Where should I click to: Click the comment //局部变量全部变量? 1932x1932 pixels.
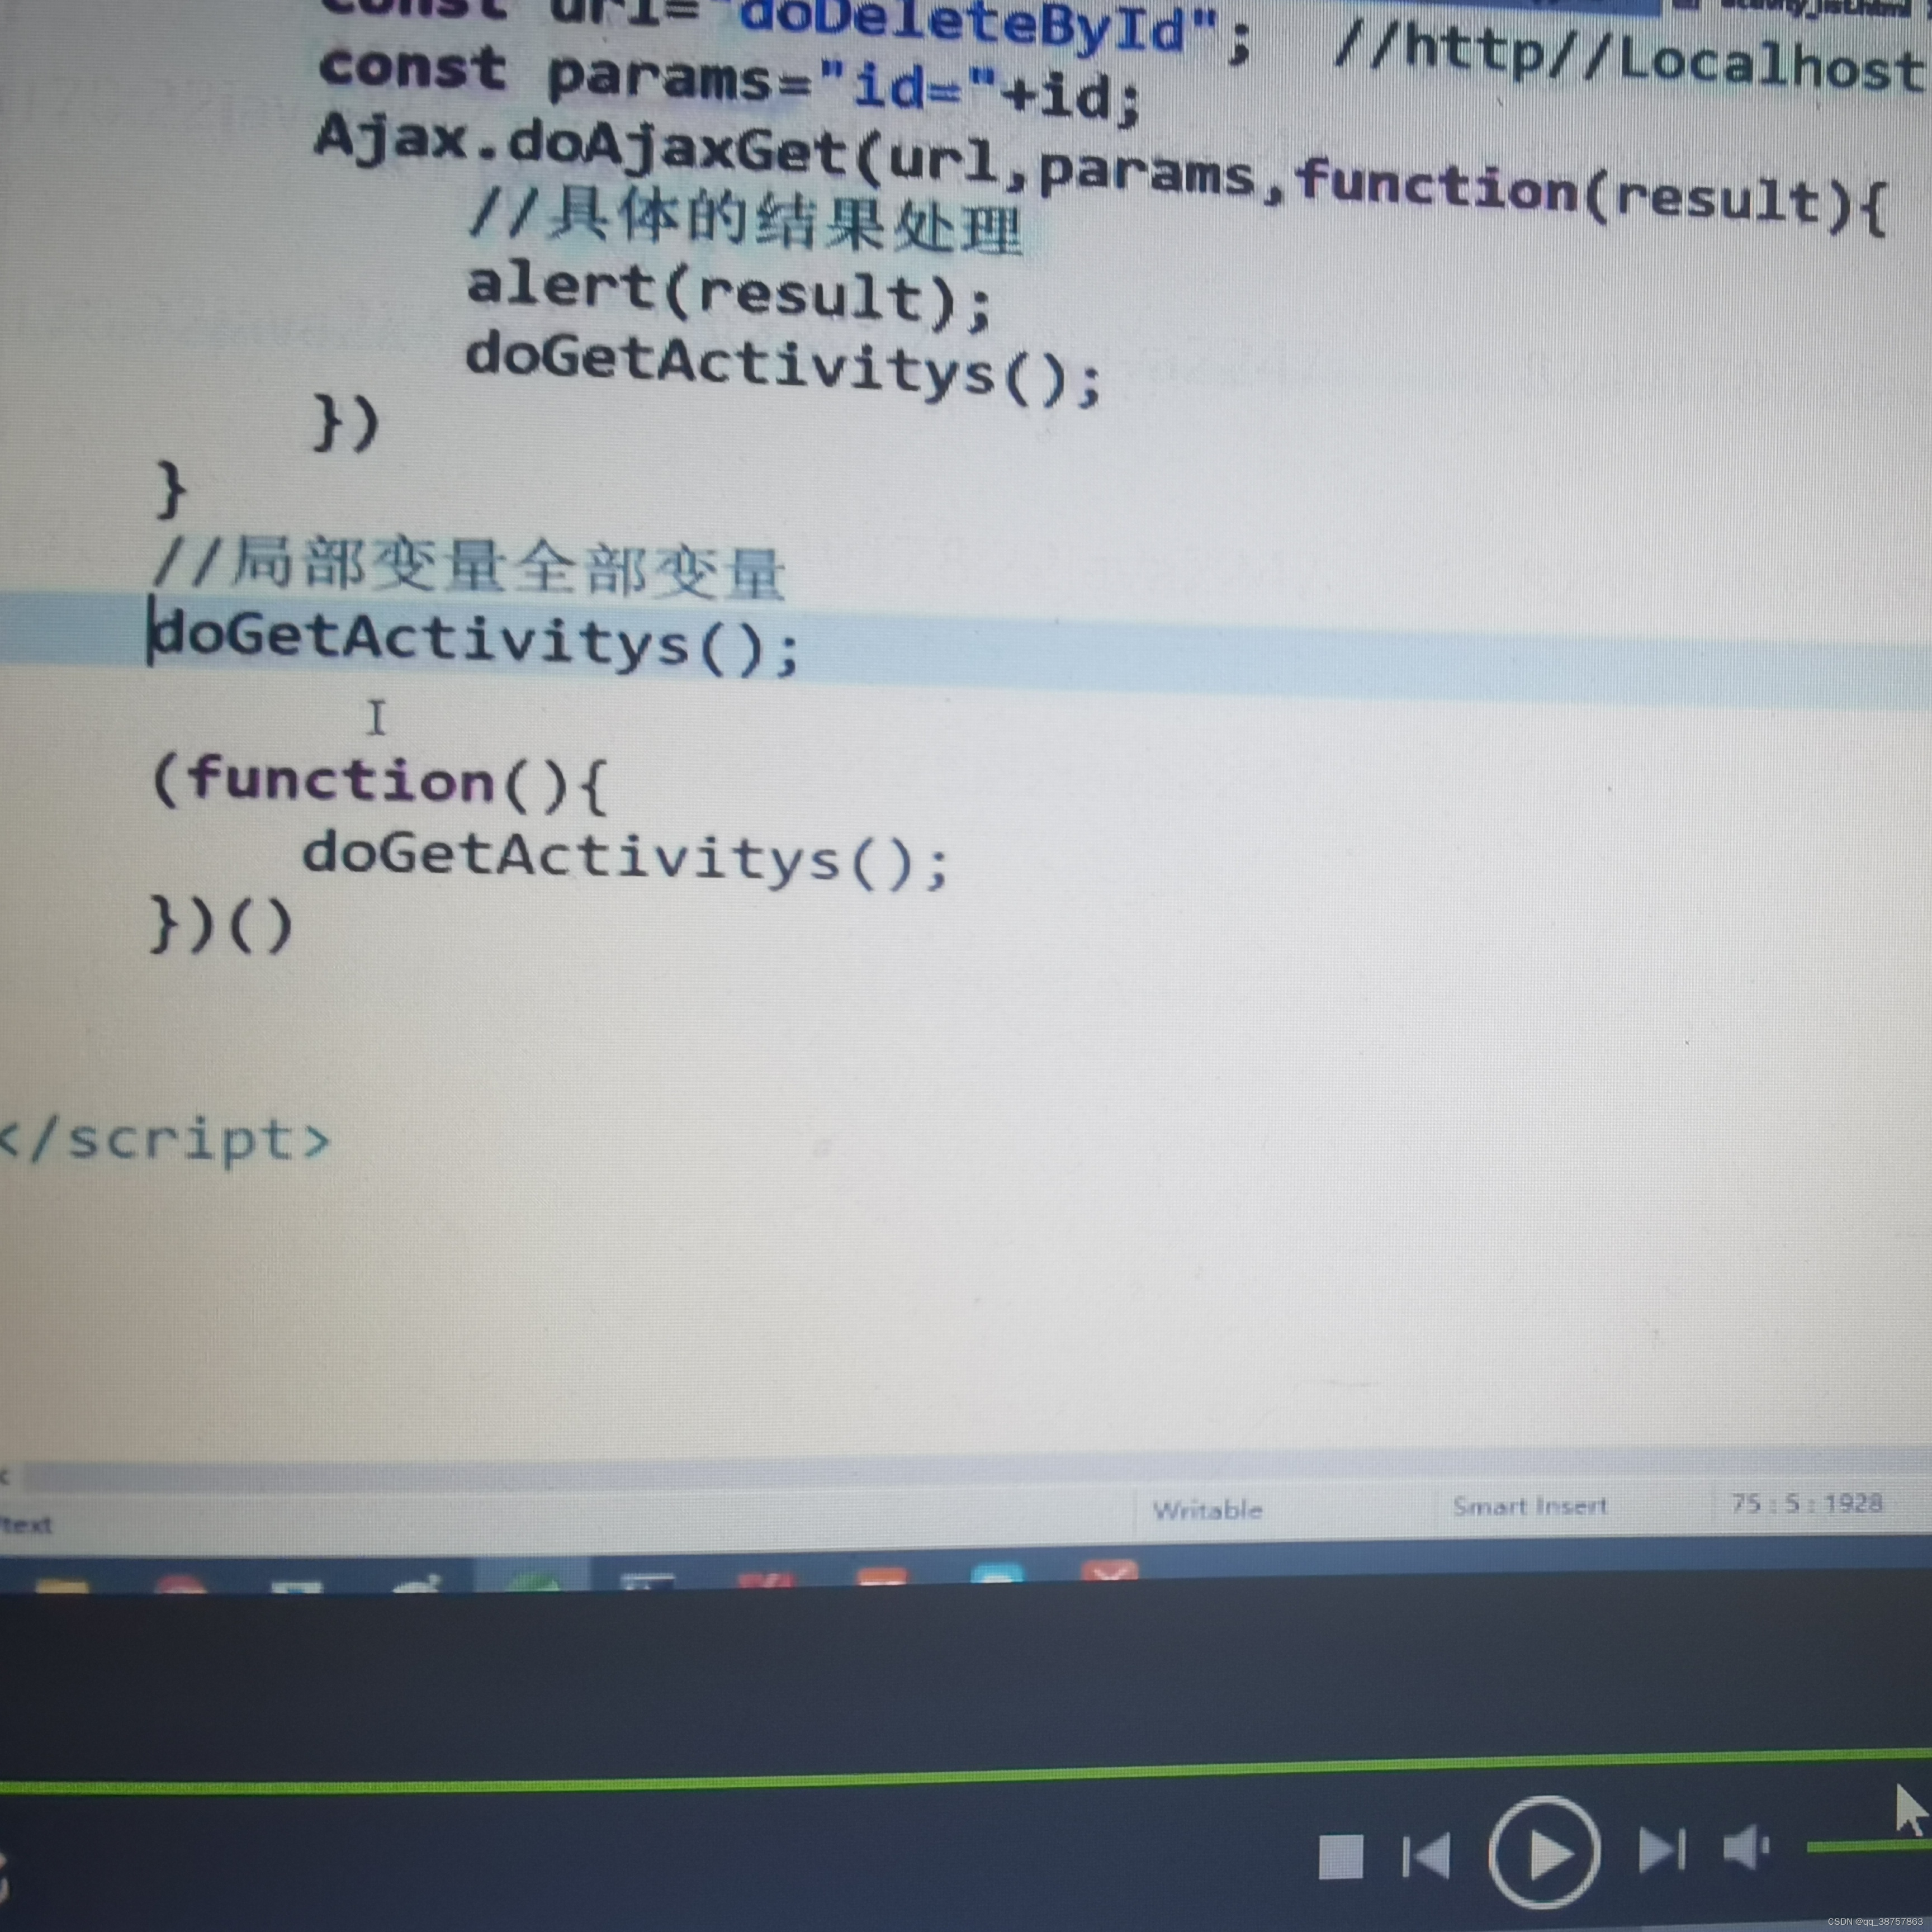(x=468, y=567)
